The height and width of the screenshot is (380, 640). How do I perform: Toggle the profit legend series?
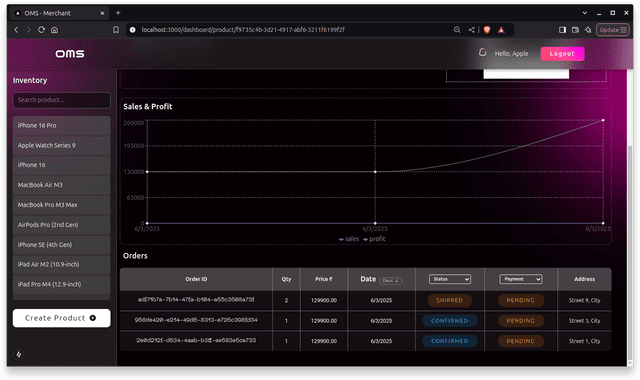(374, 239)
